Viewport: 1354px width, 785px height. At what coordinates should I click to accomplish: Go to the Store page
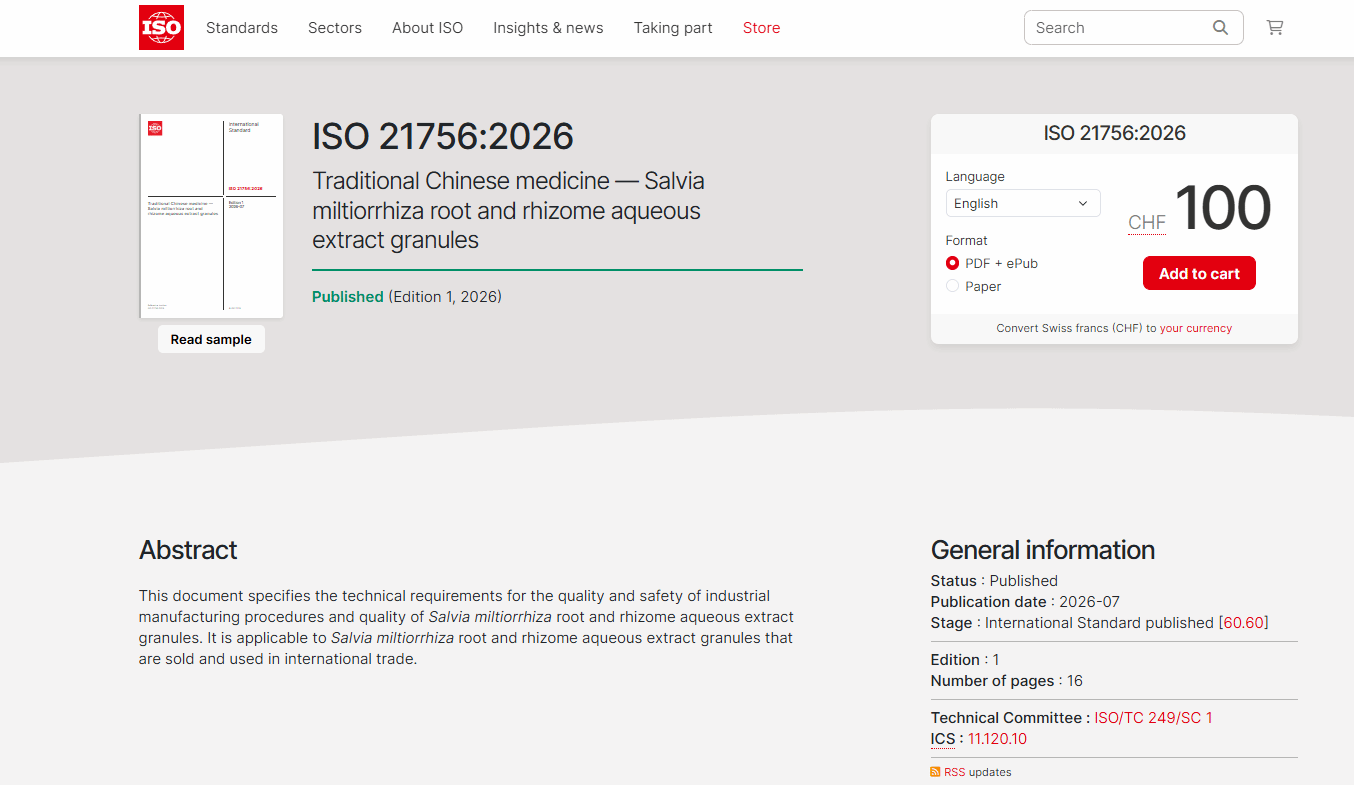(x=761, y=28)
